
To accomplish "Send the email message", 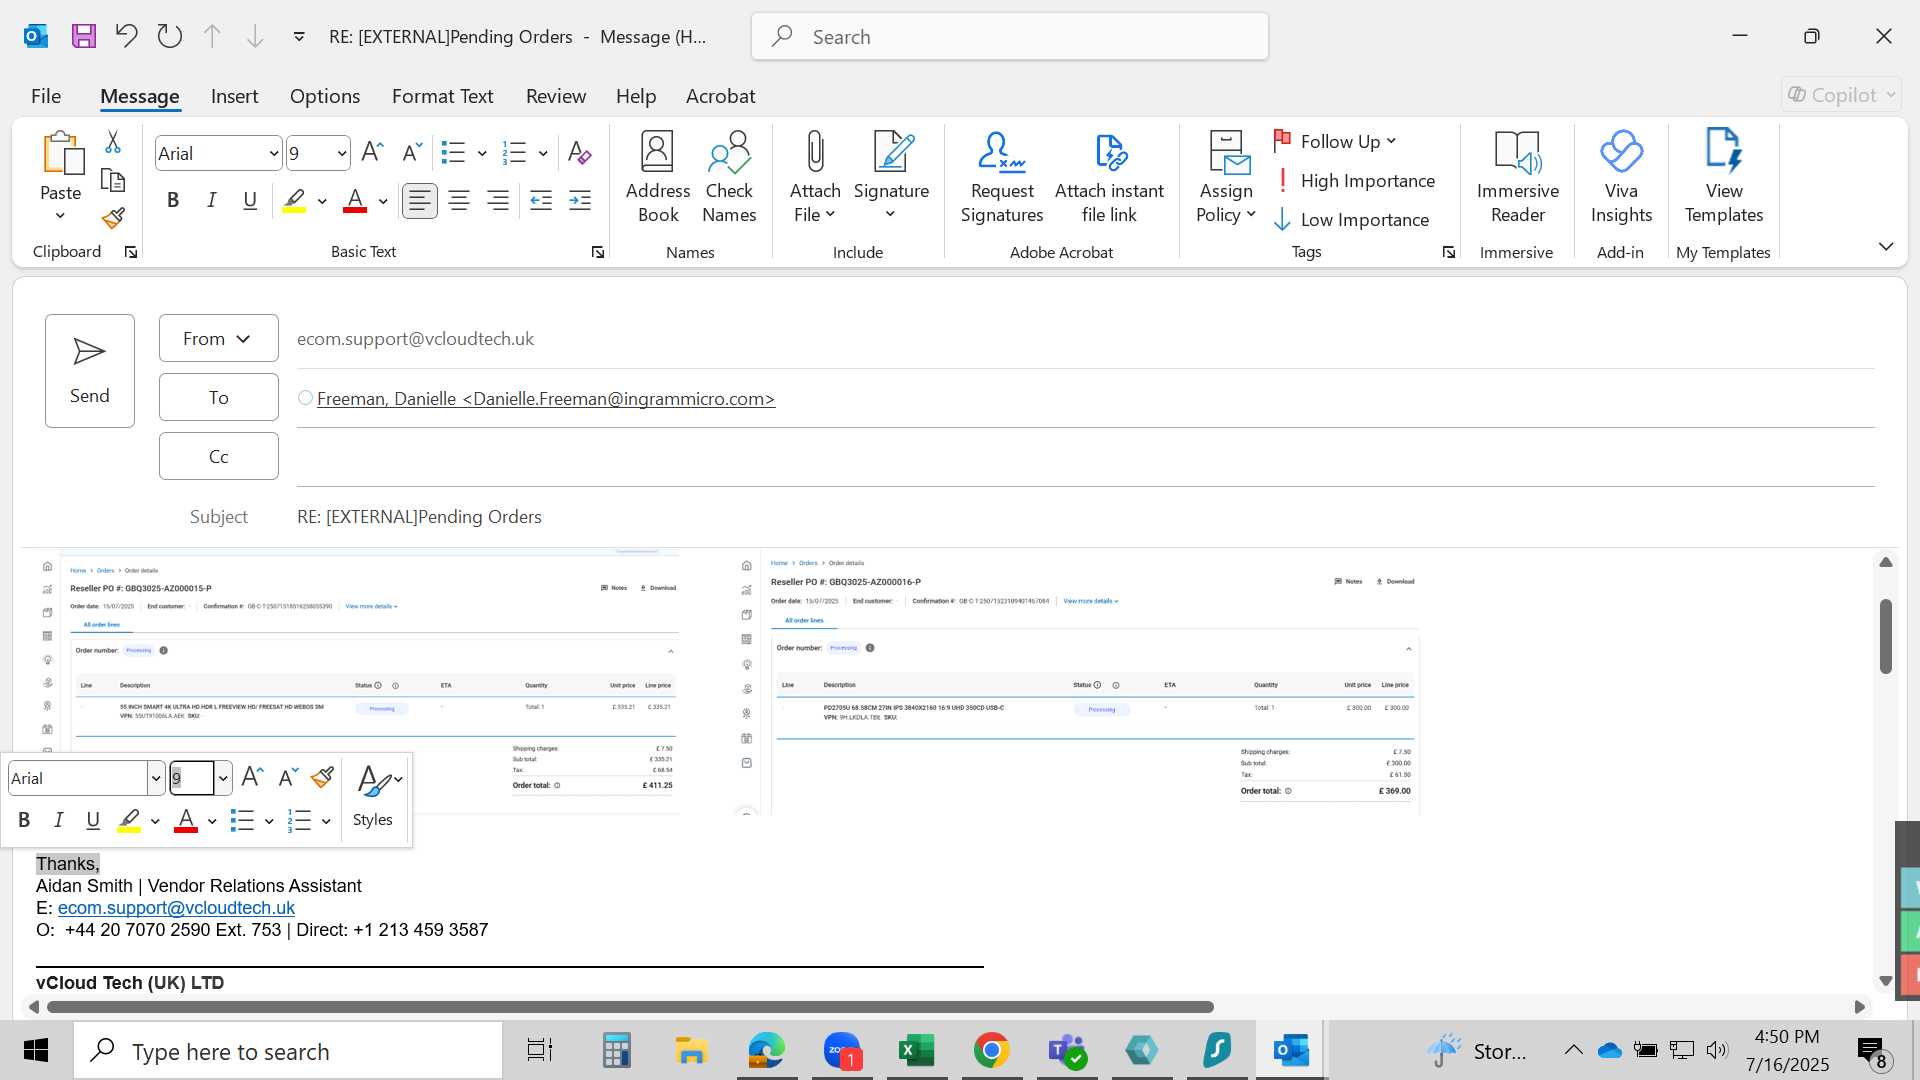I will tap(90, 371).
